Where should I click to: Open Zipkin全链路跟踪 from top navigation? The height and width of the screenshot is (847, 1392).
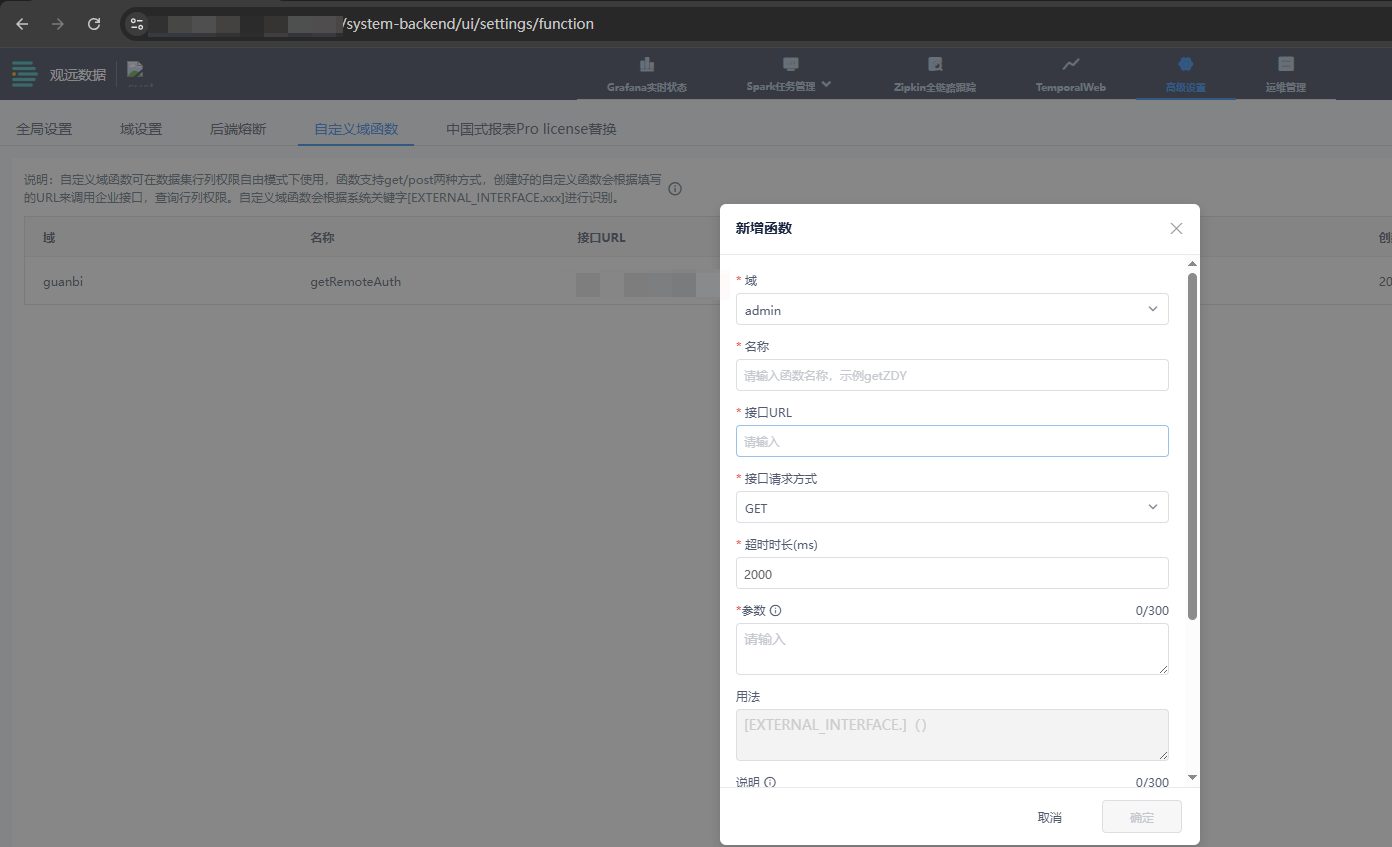935,76
